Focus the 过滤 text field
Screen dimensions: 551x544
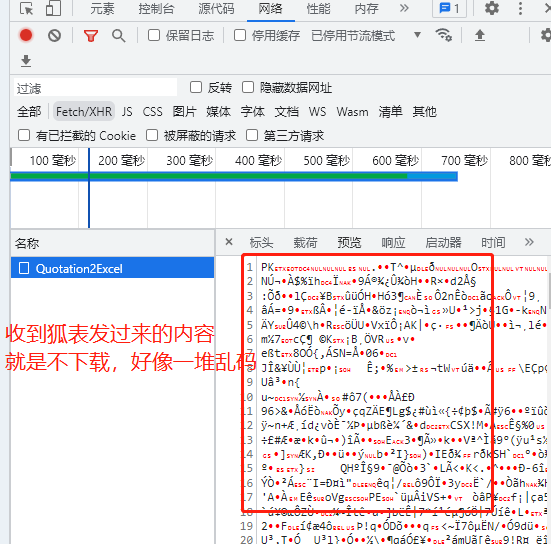[95, 88]
